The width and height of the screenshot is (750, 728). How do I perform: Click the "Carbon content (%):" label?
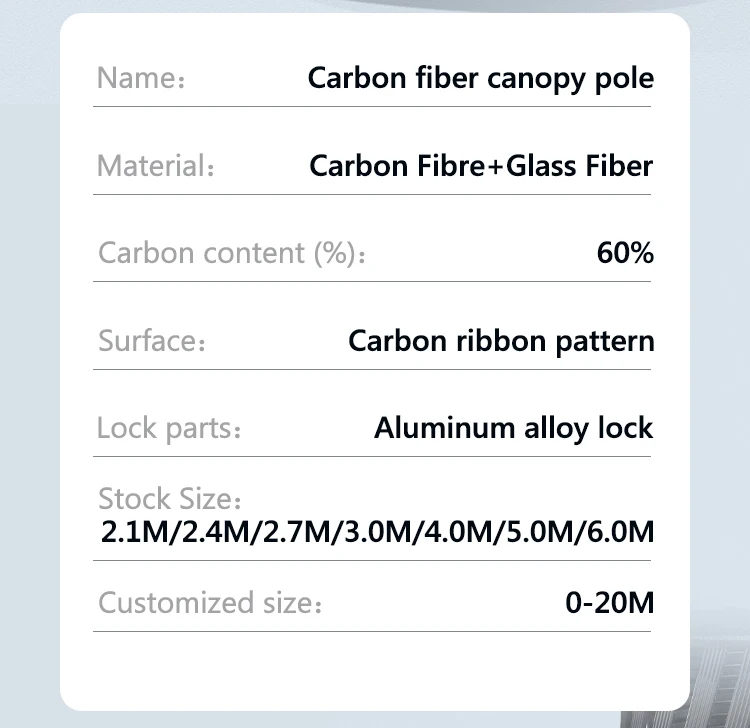pyautogui.click(x=232, y=253)
